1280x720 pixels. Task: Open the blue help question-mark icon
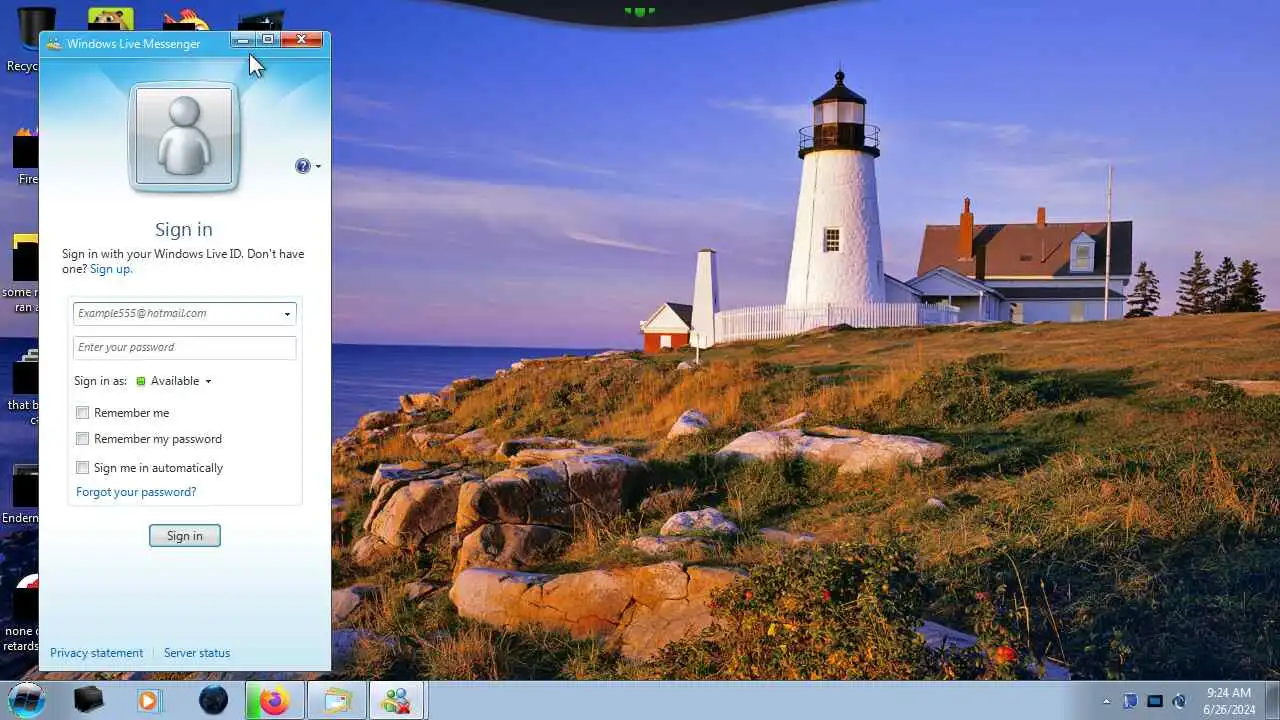[x=303, y=166]
